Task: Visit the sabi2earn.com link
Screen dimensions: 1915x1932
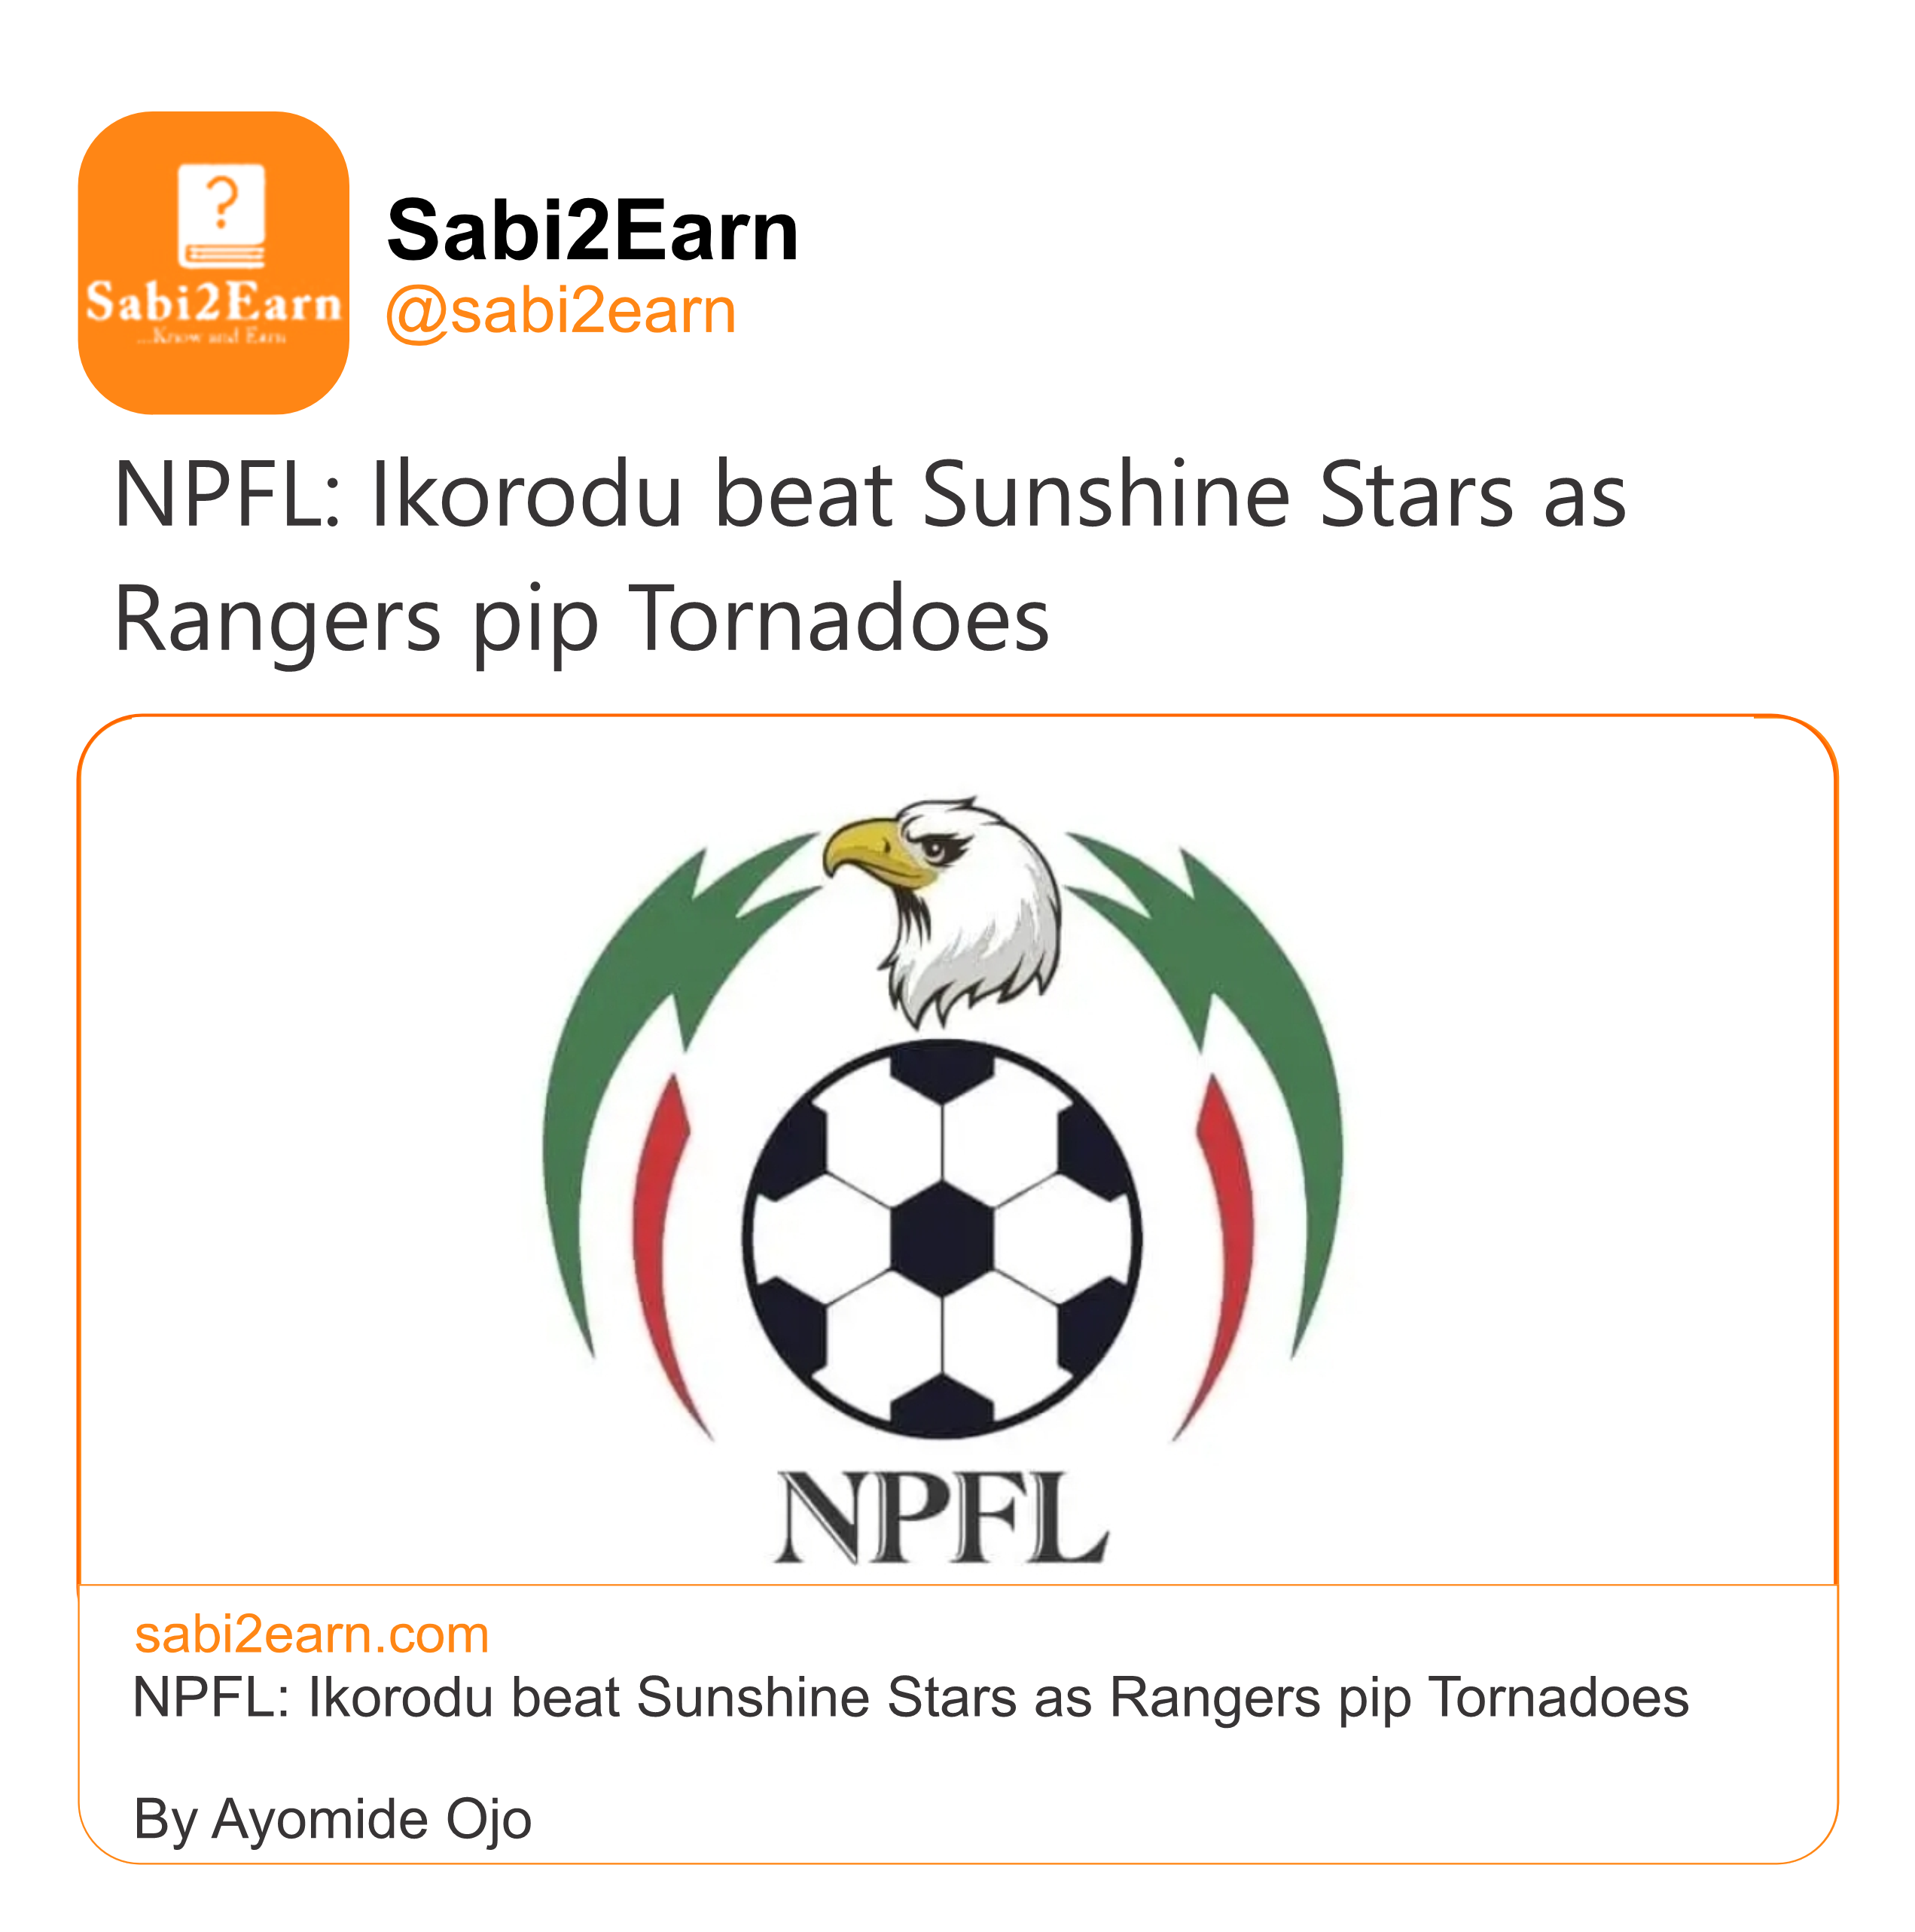Action: (x=311, y=1635)
